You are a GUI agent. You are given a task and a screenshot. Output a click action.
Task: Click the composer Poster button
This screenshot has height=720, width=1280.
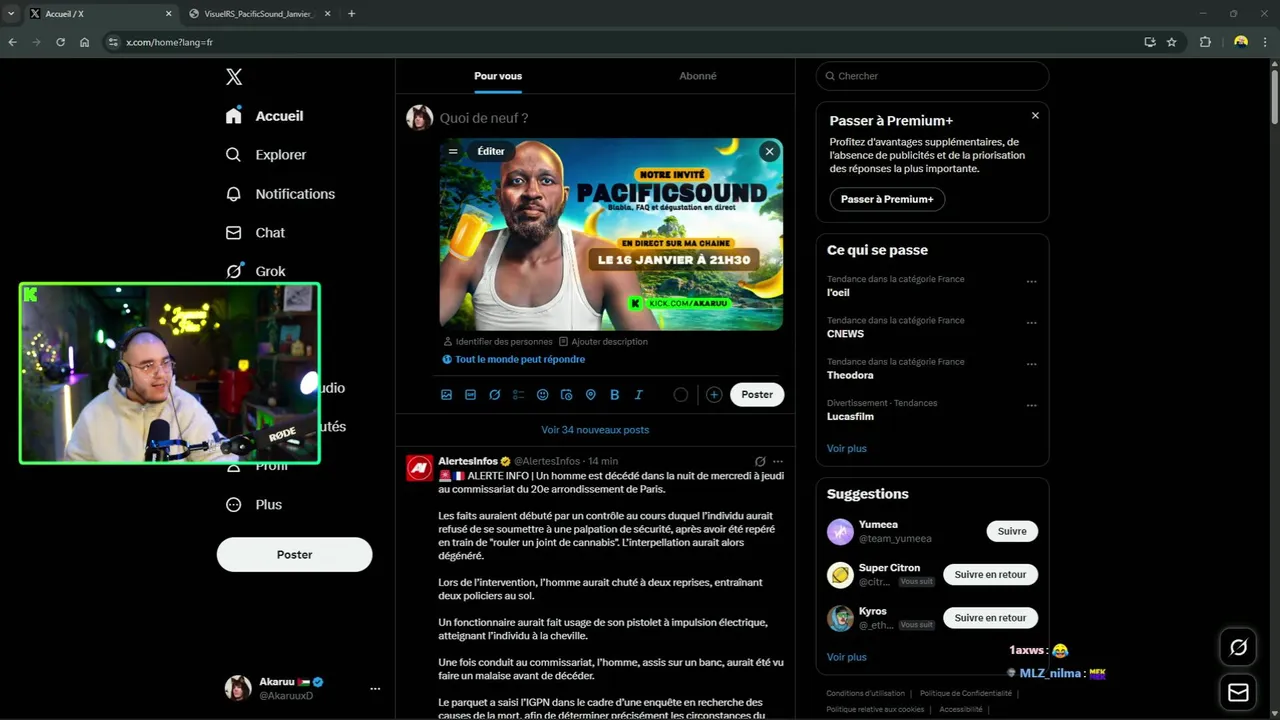click(x=757, y=394)
